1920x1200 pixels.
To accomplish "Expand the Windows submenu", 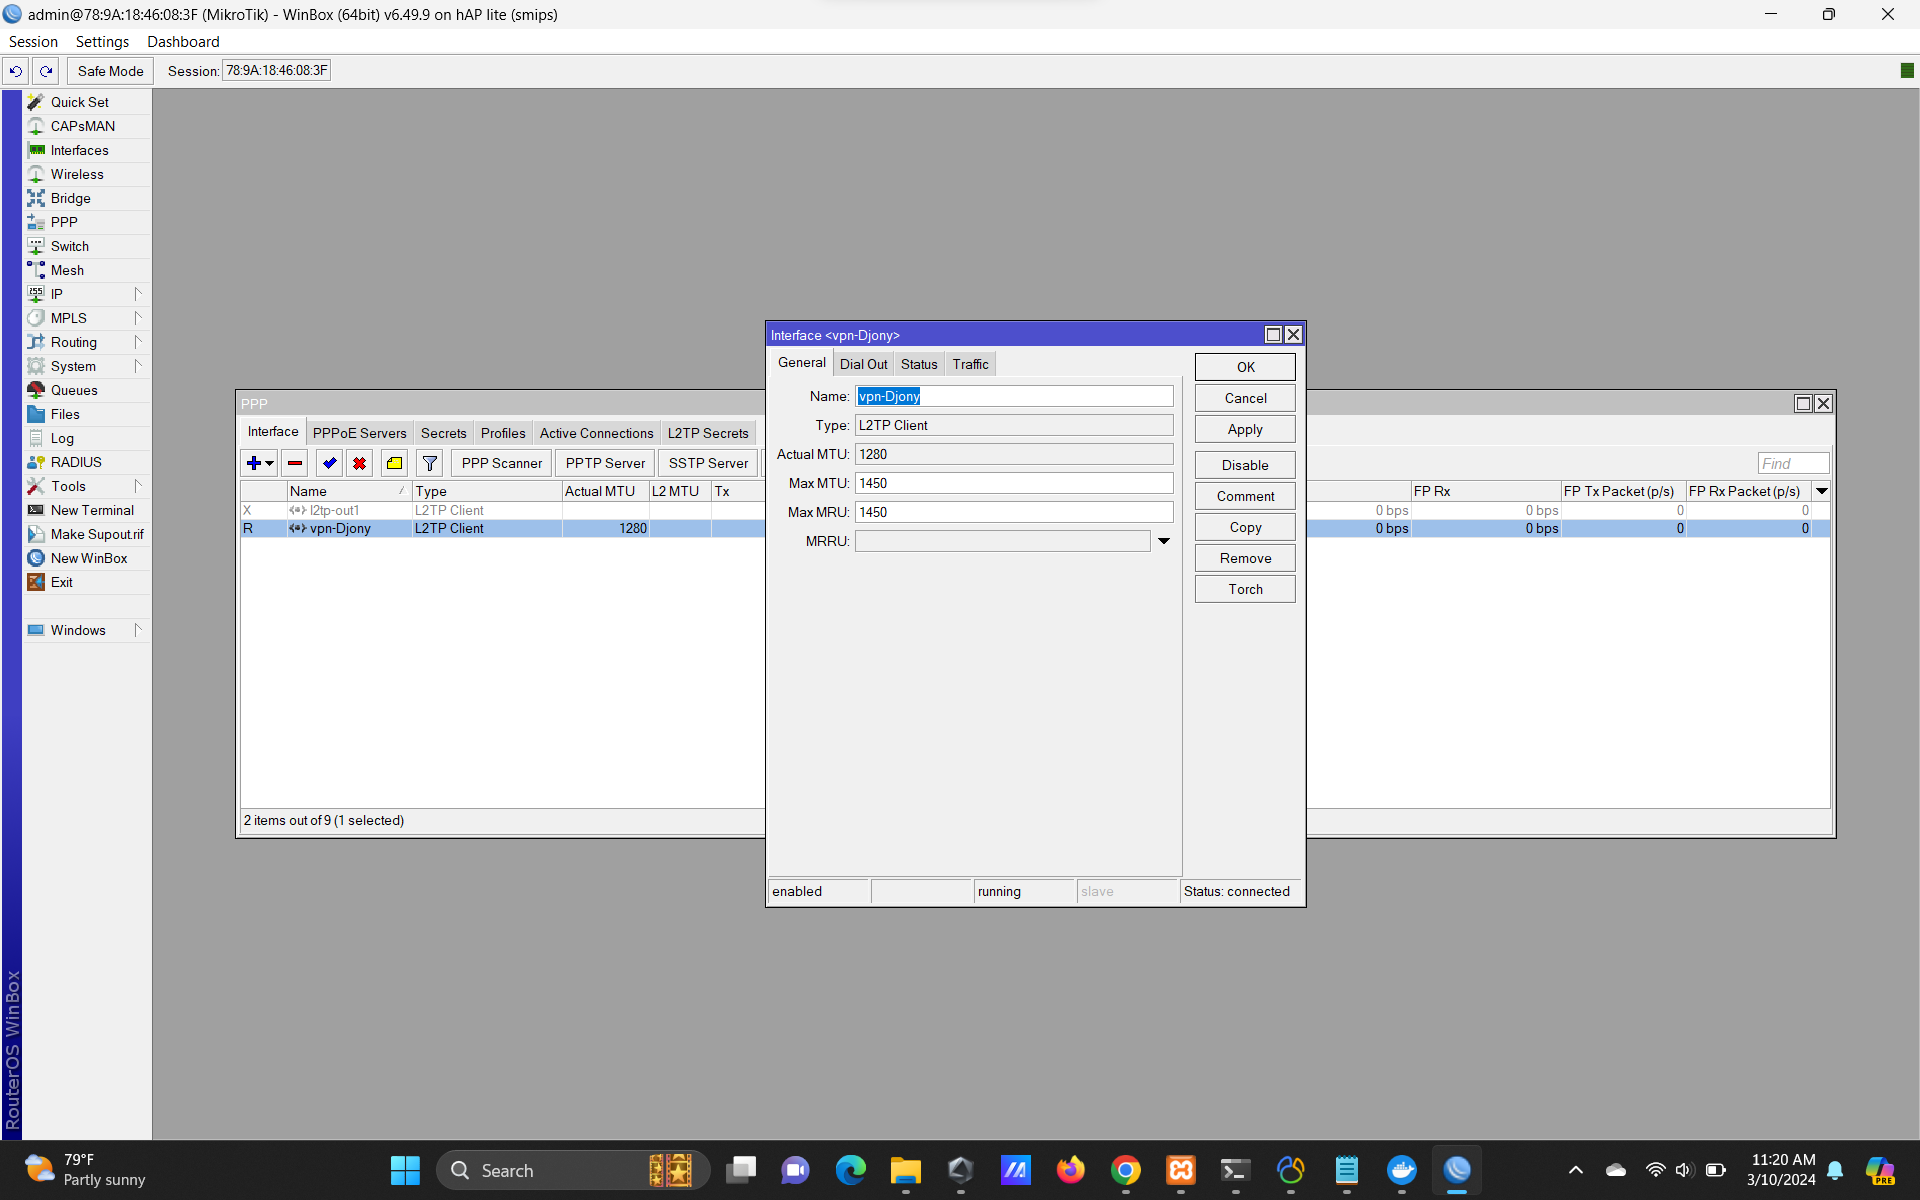I will pyautogui.click(x=138, y=630).
